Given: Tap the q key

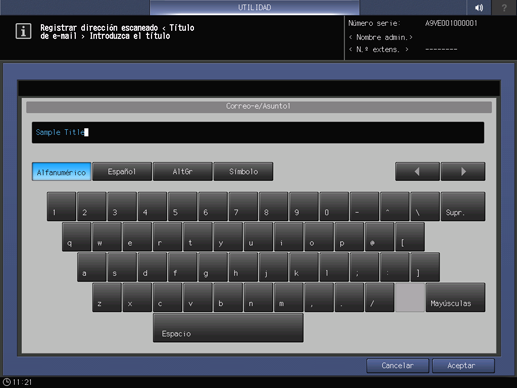Looking at the screenshot, I should 76,237.
